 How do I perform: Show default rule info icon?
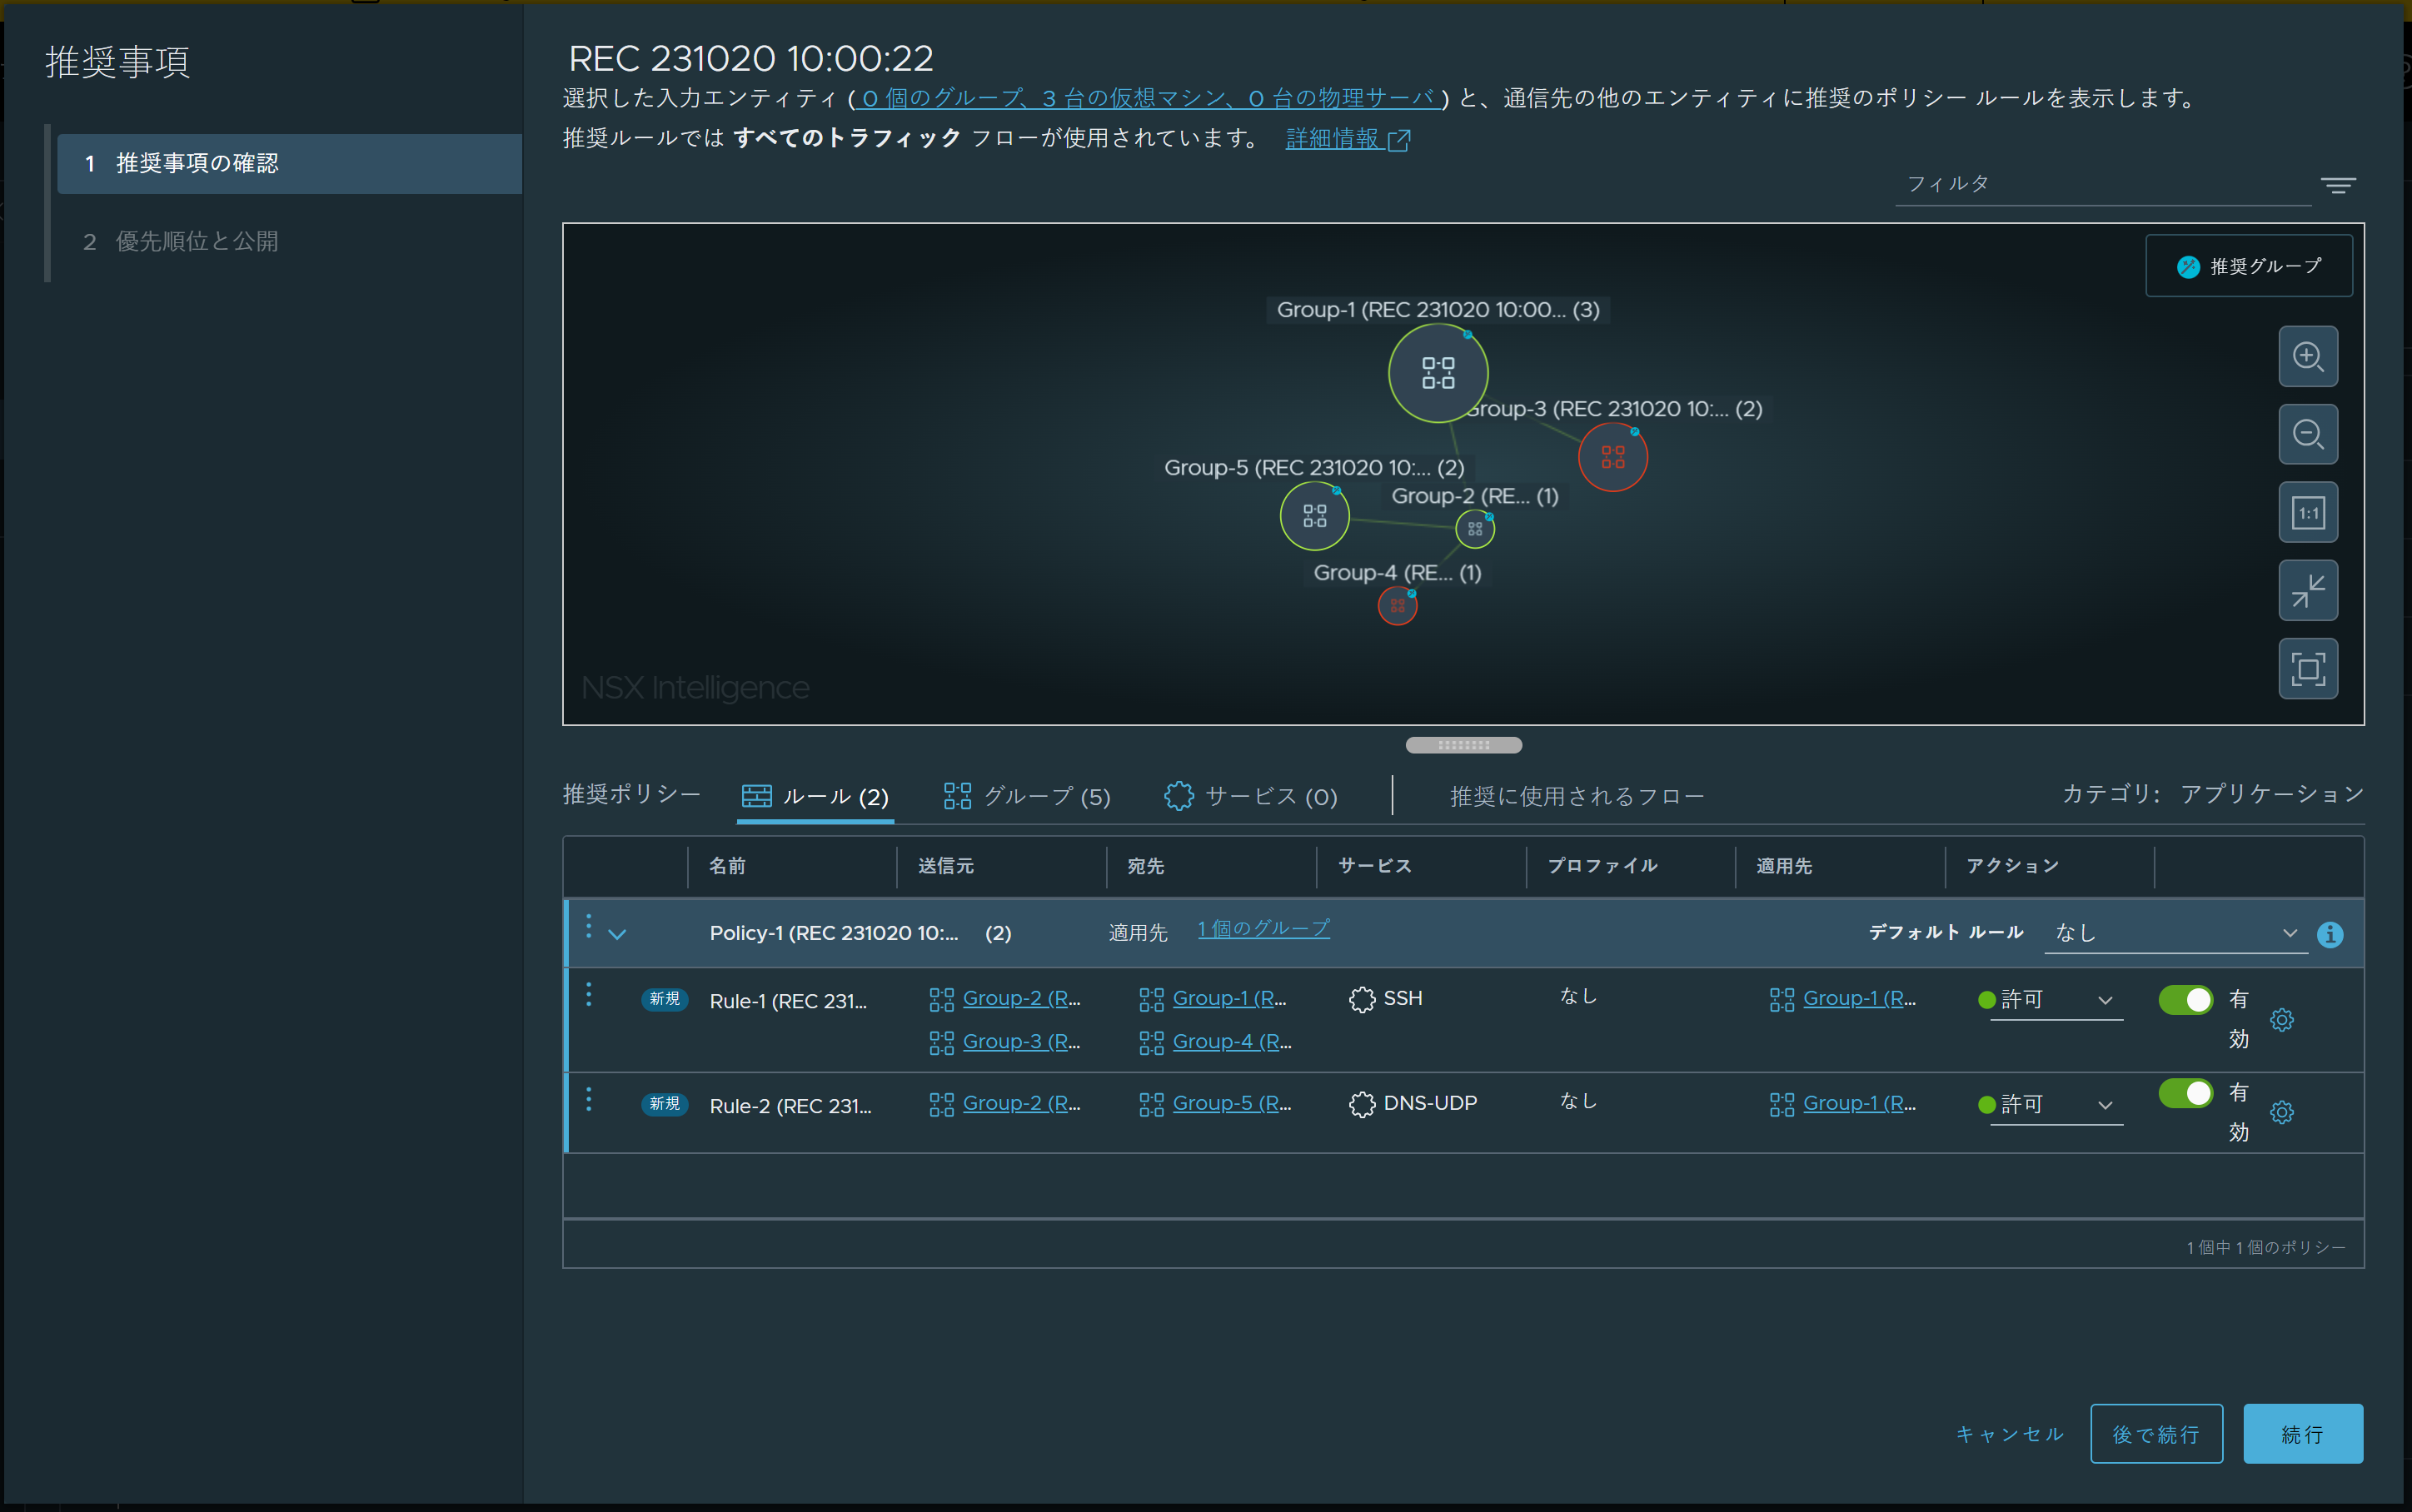click(2330, 934)
